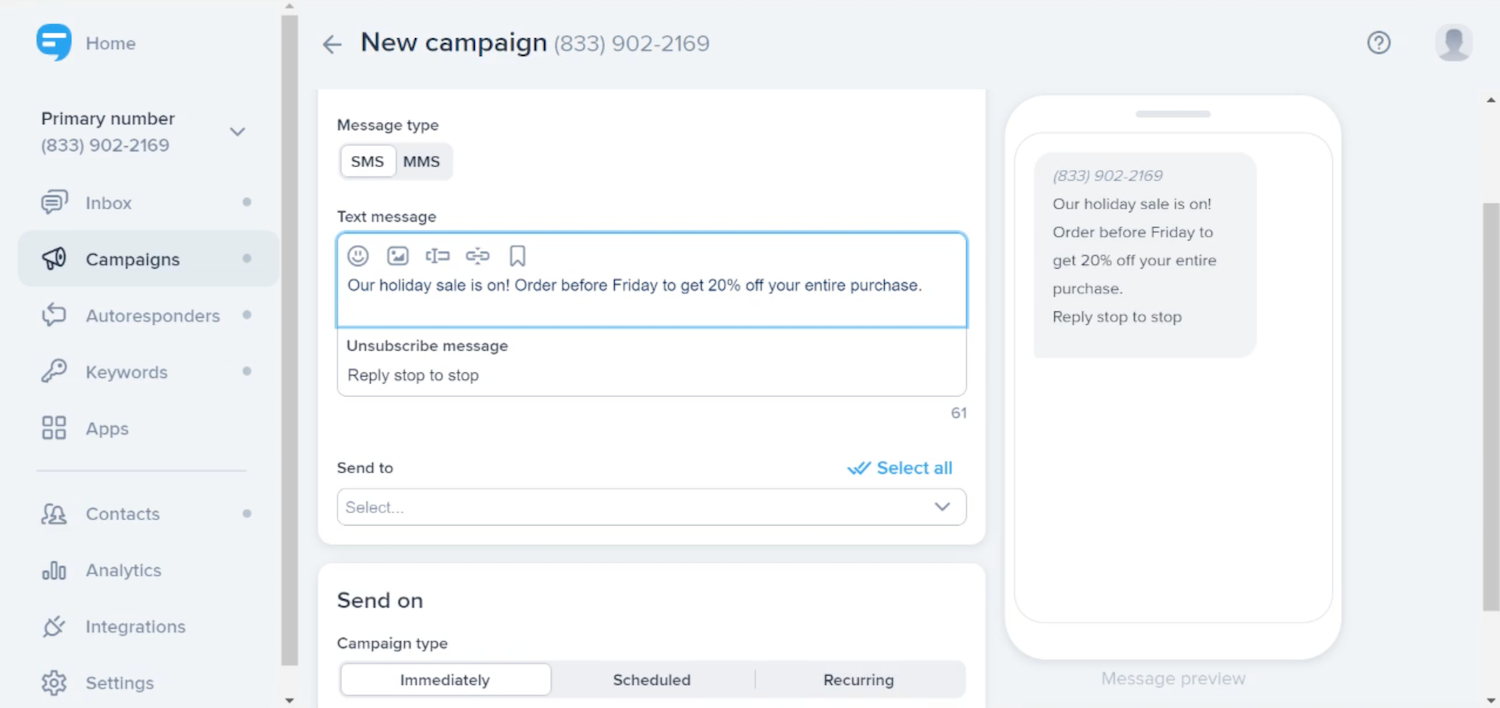The width and height of the screenshot is (1500, 708).
Task: Click the page's right vertical scrollbar
Action: tap(1491, 400)
